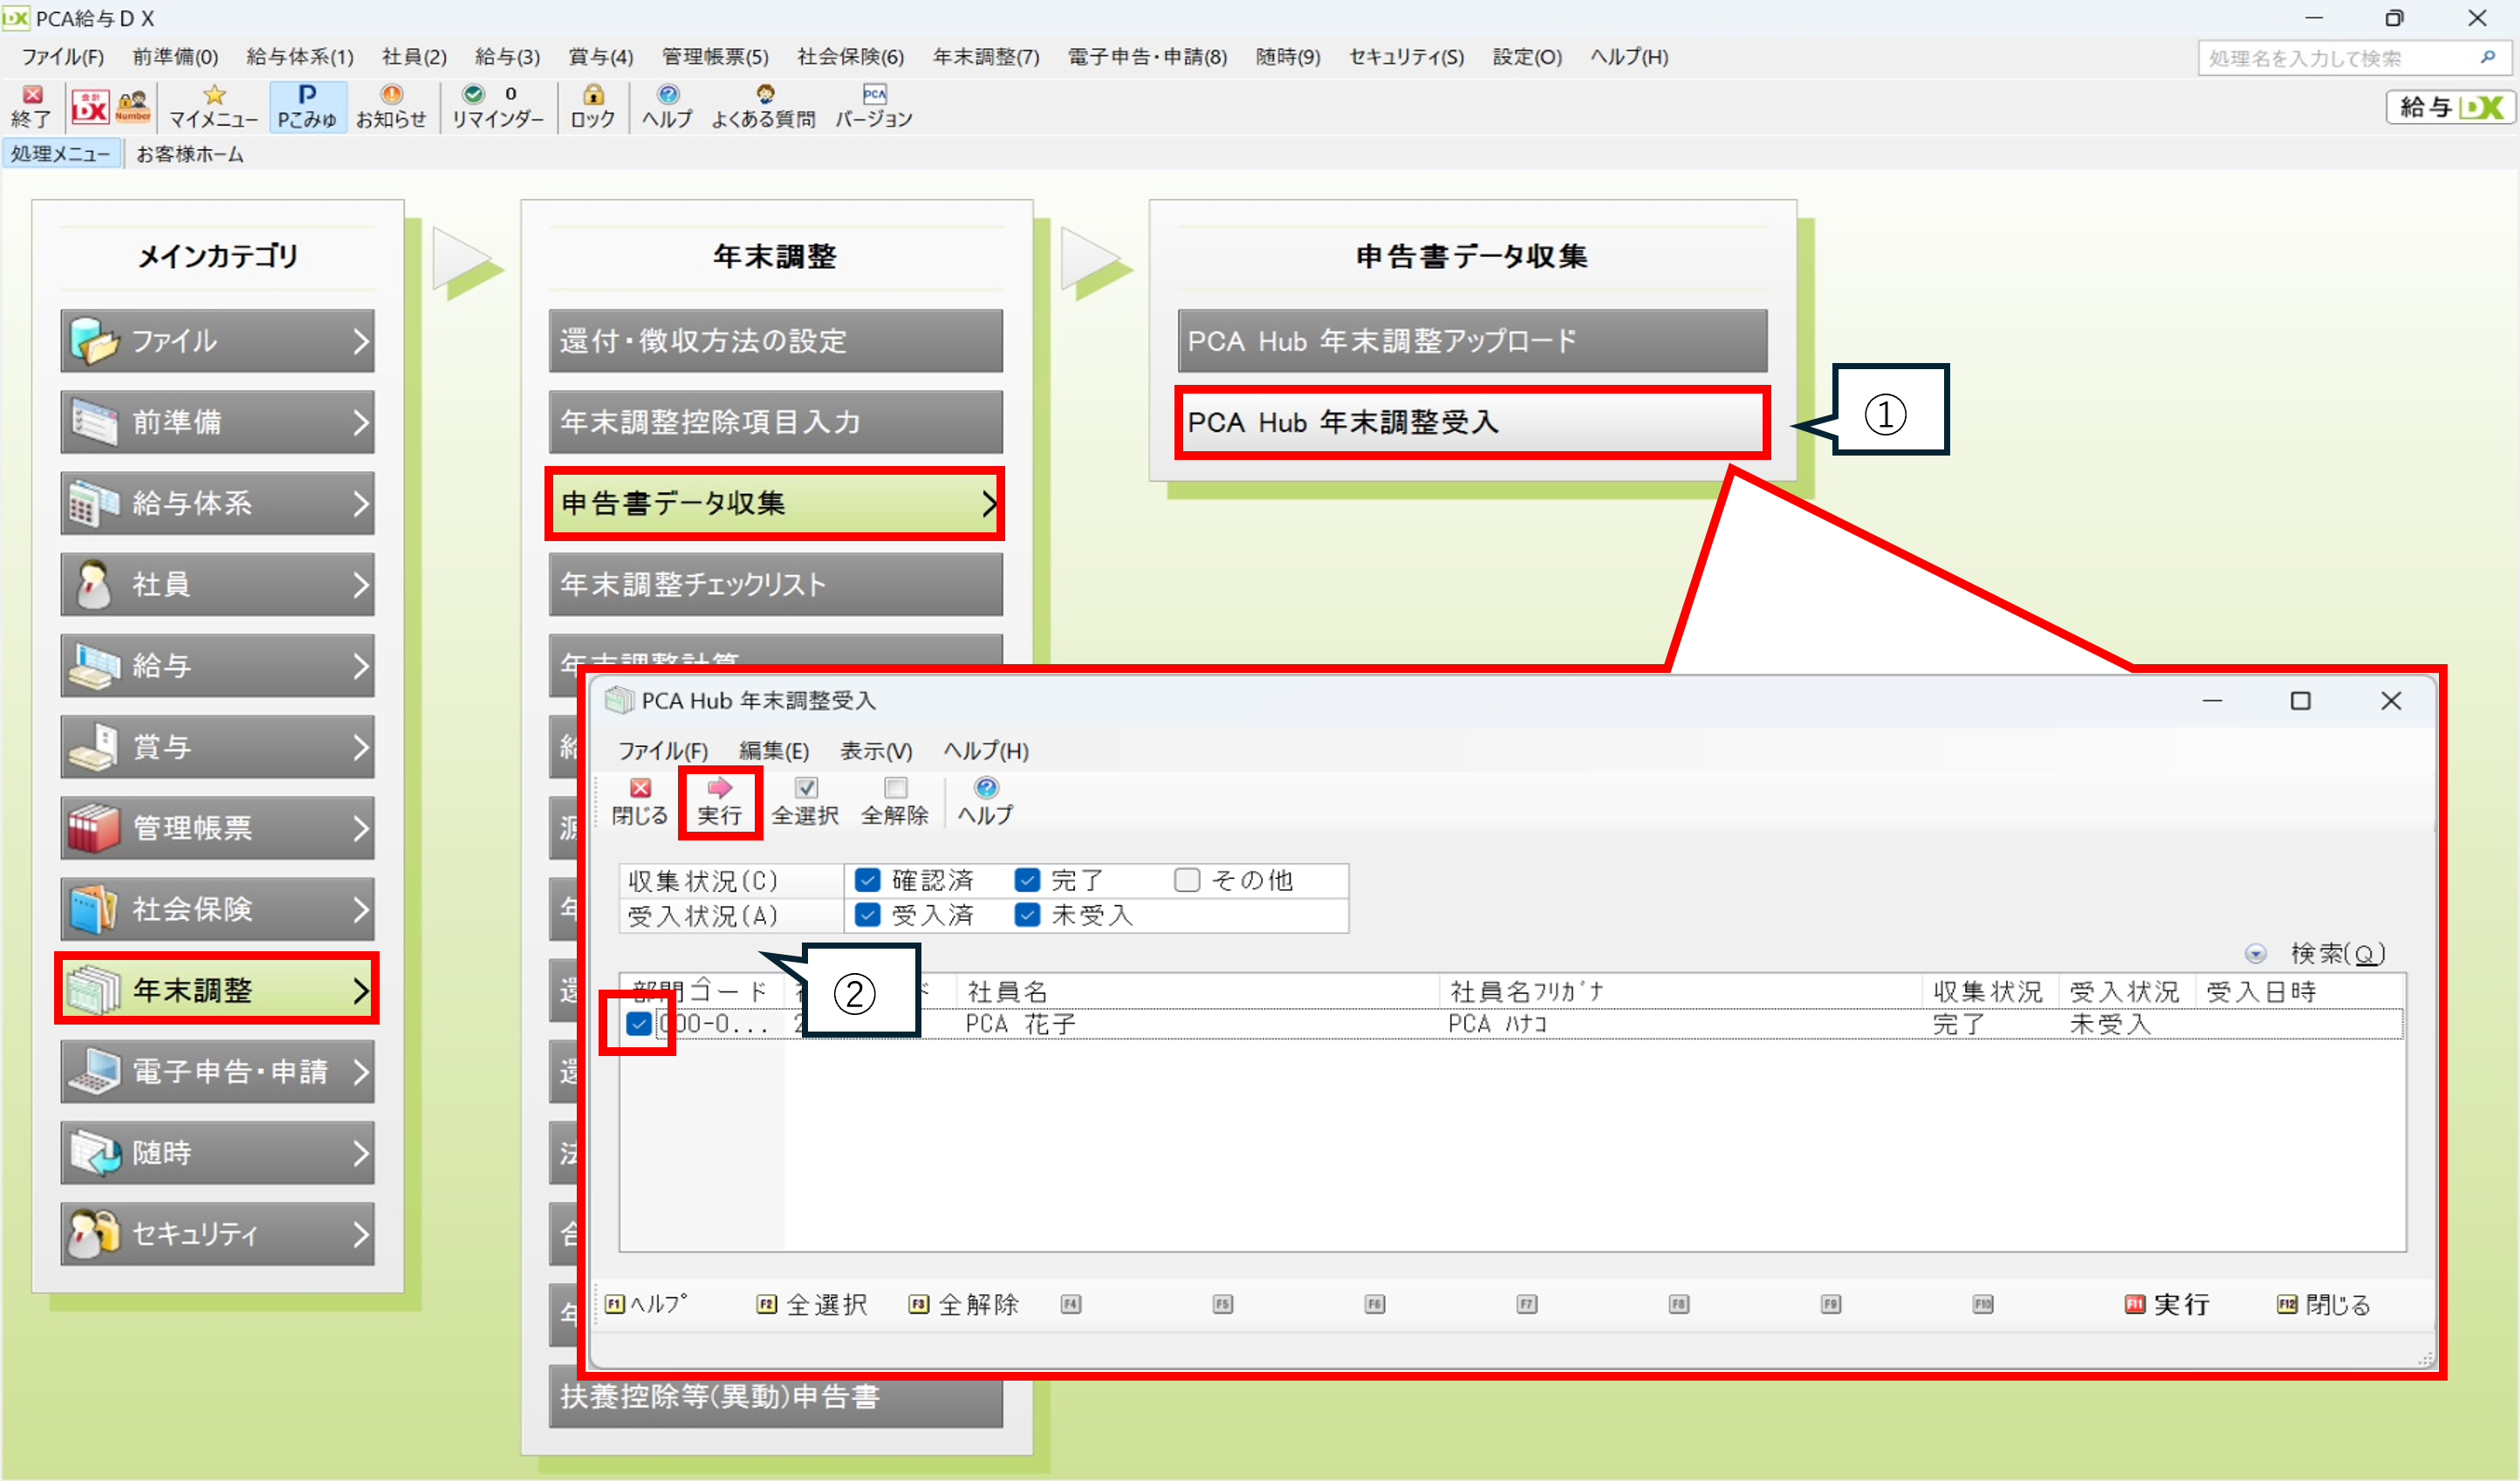The height and width of the screenshot is (1481, 2520).
Task: Open ヘルプ icon in main toolbar
Action: [667, 106]
